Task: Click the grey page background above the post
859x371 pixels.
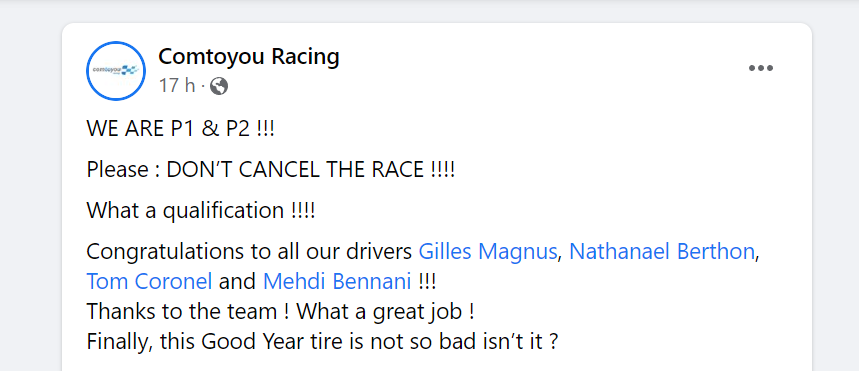Action: point(430,10)
